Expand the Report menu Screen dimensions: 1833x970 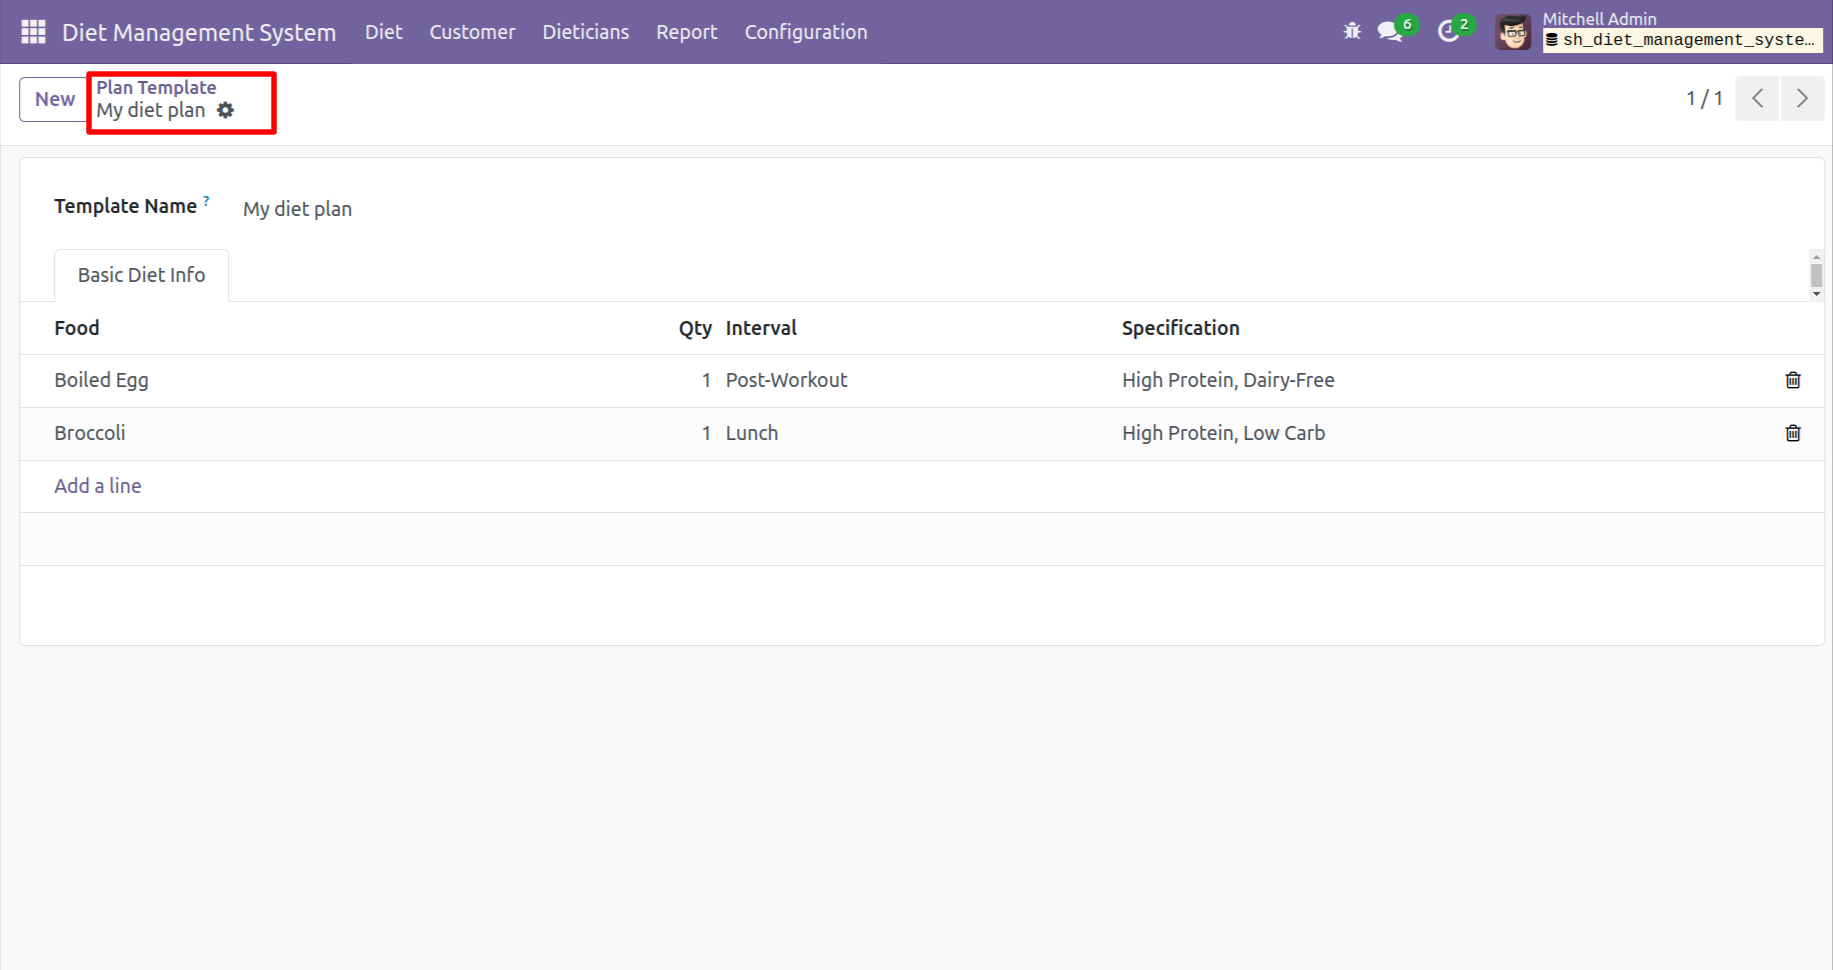click(x=686, y=32)
